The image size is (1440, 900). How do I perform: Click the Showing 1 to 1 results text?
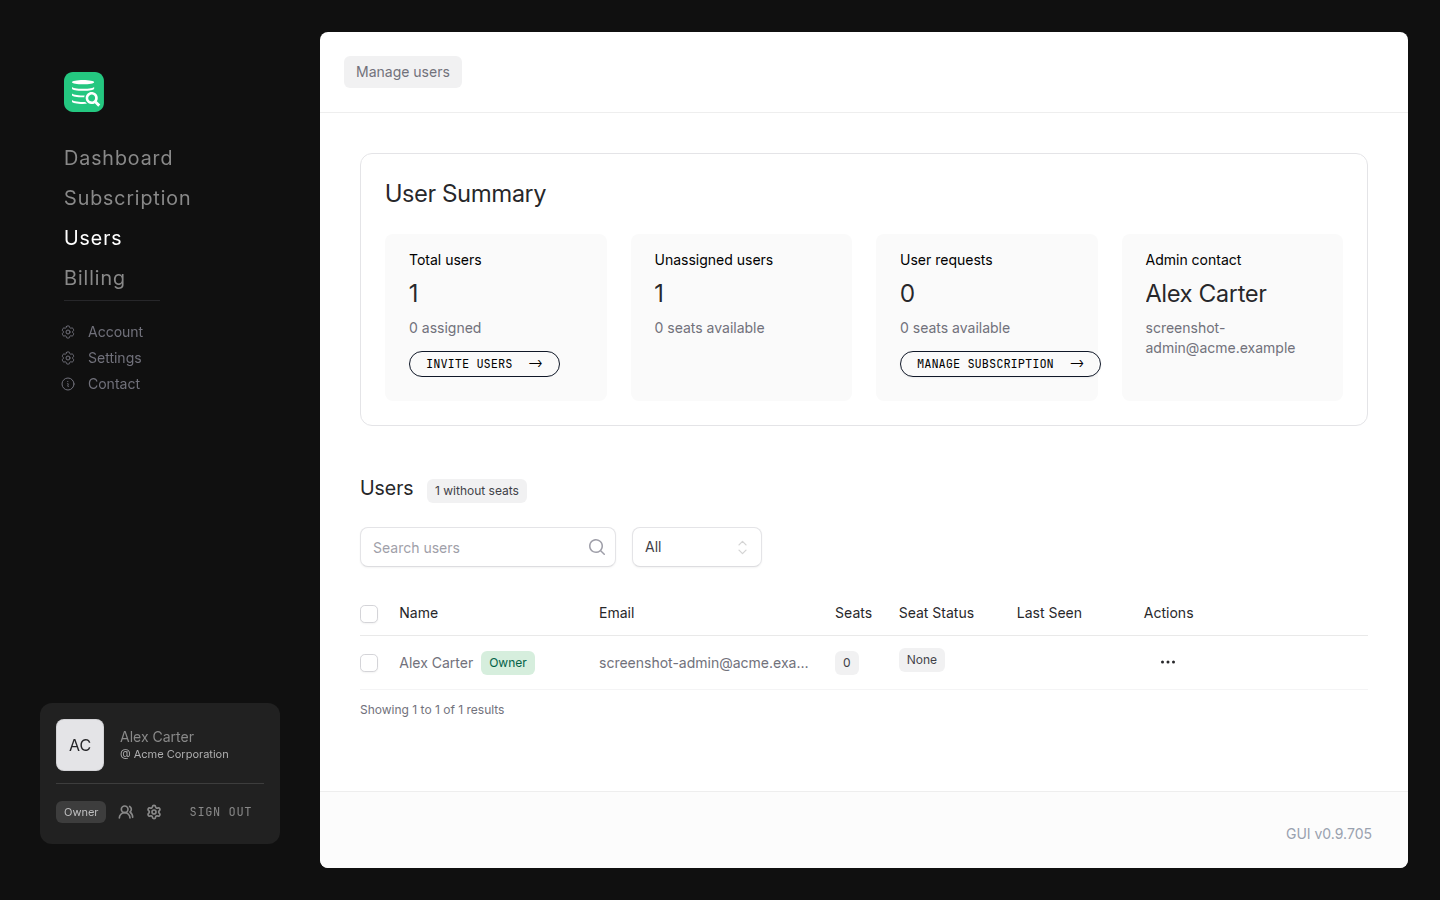(x=432, y=710)
